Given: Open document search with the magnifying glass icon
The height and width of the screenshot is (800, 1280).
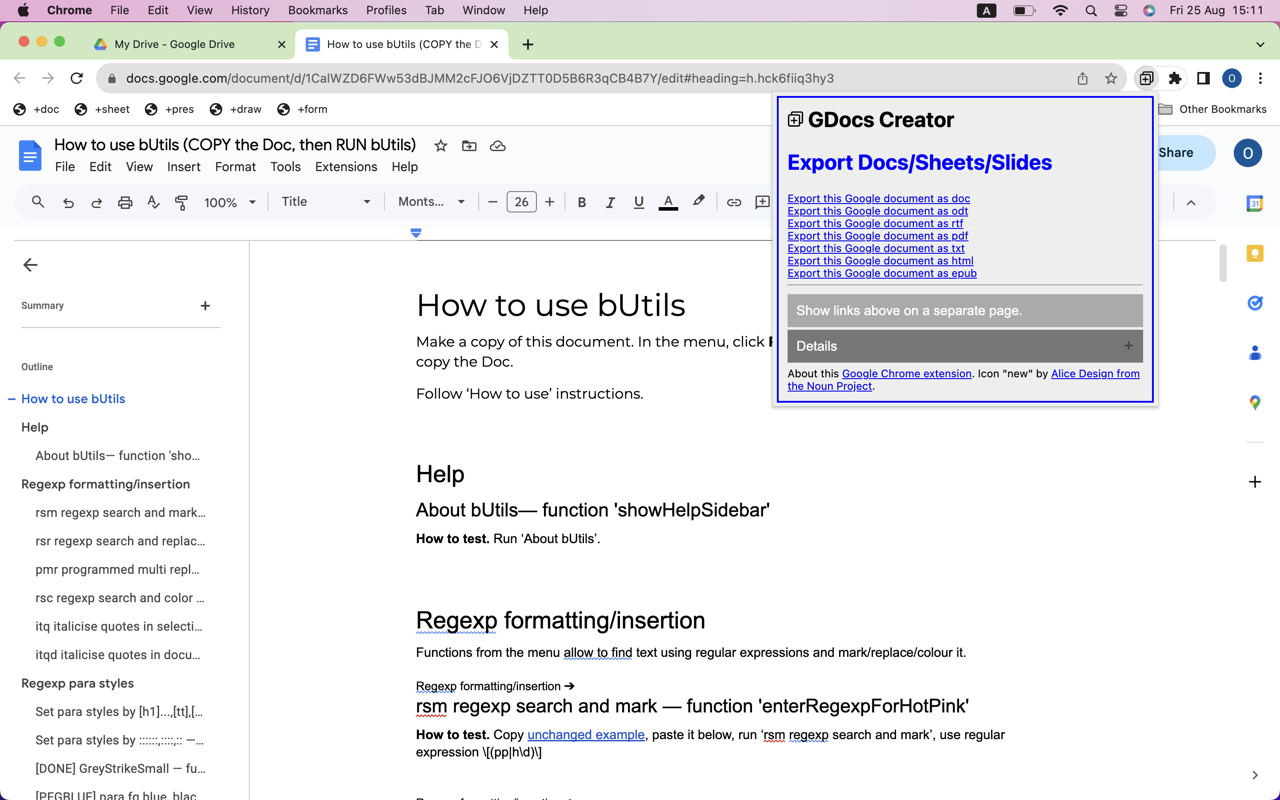Looking at the screenshot, I should (37, 202).
